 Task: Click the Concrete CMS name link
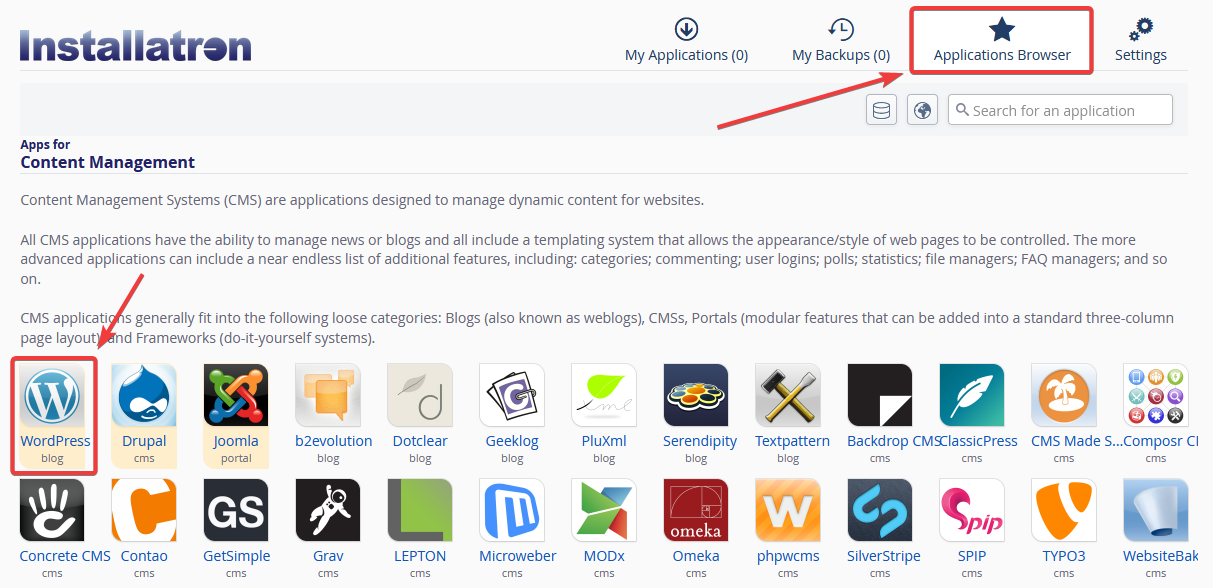pyautogui.click(x=65, y=556)
